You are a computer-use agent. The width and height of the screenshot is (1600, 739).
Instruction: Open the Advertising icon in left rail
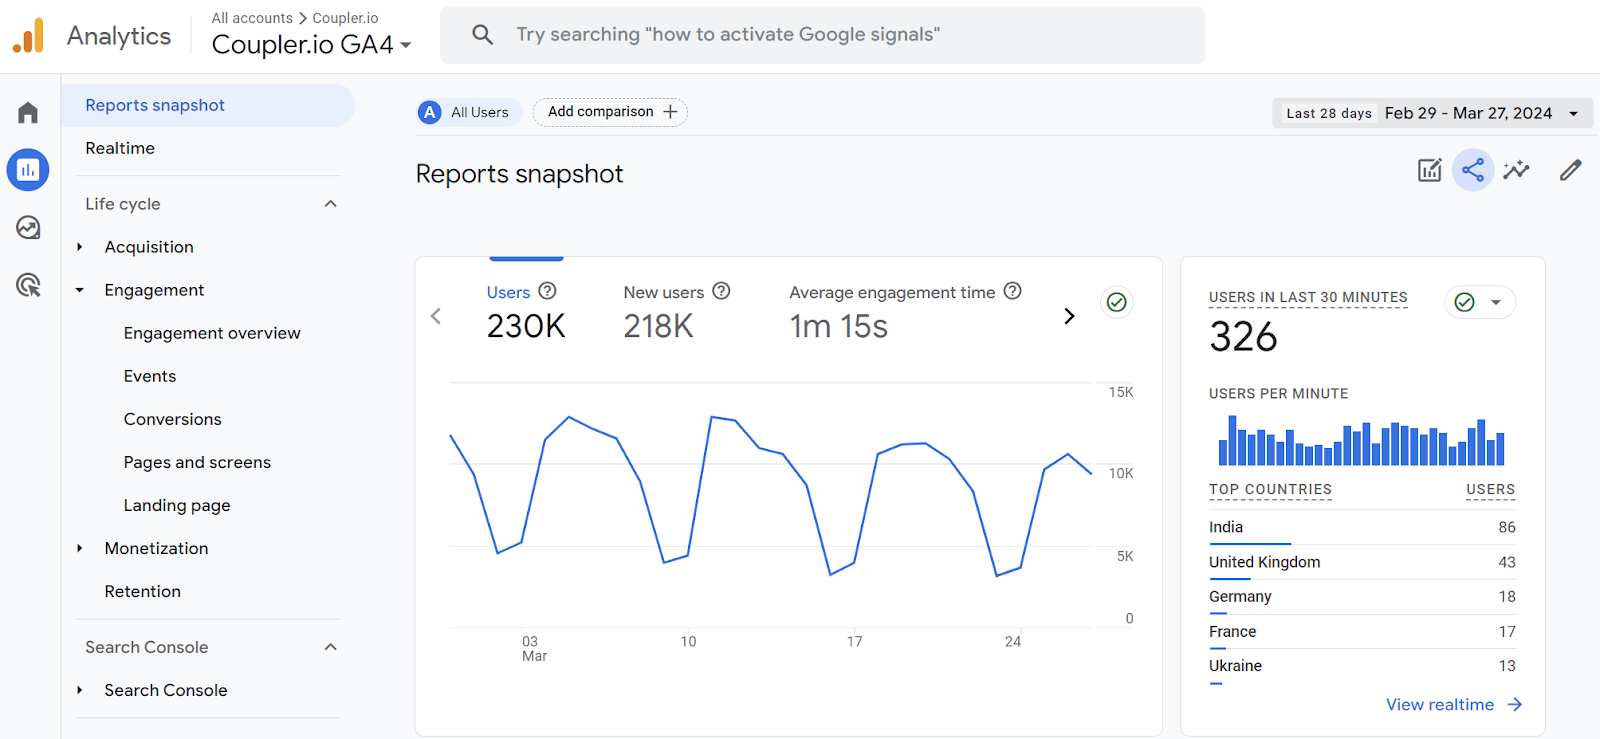pyautogui.click(x=28, y=286)
